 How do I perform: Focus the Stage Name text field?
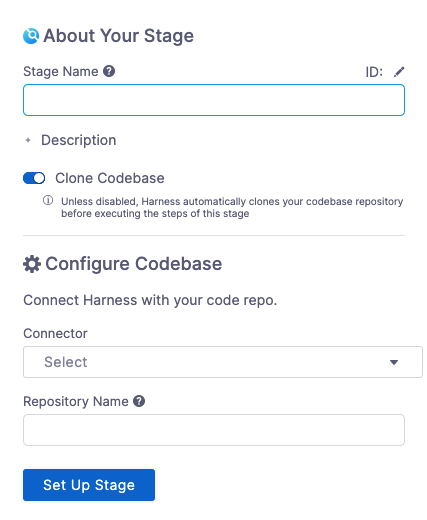(214, 100)
